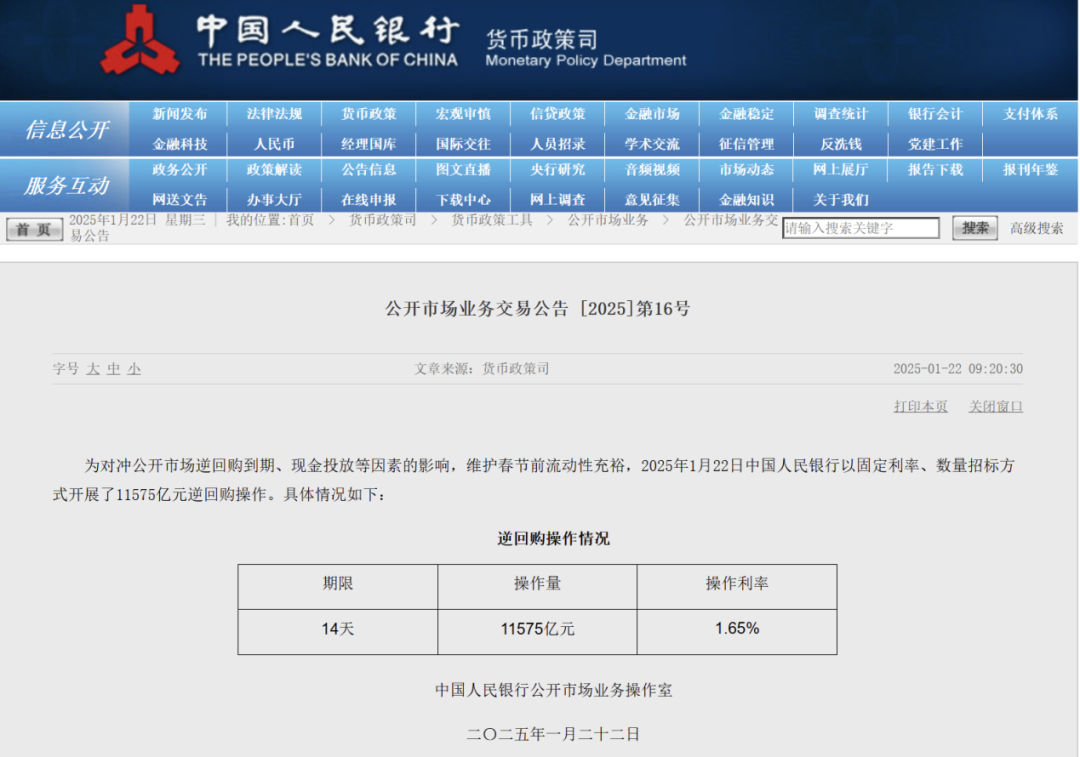1080x757 pixels.
Task: Set font size to 小 (small)
Action: click(x=134, y=369)
